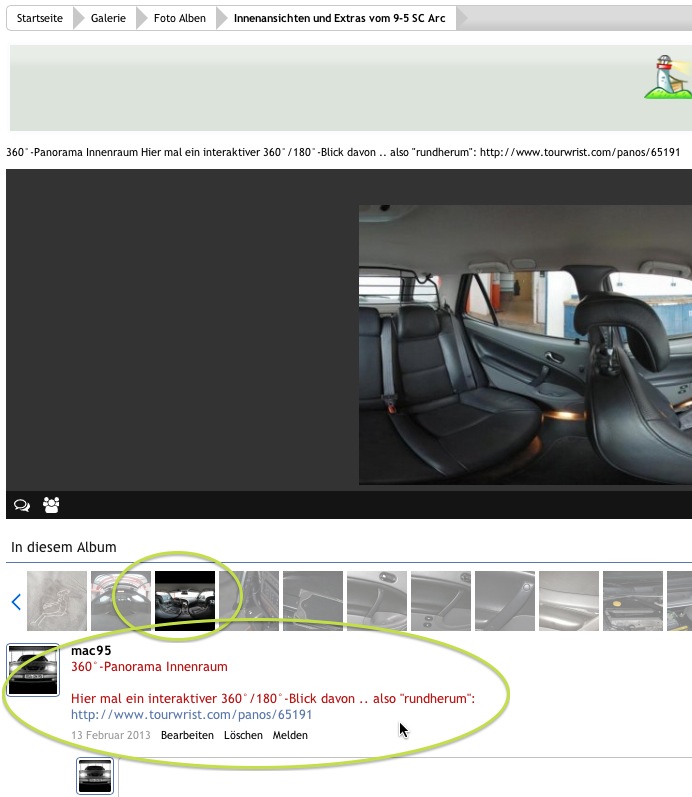Go to previous album thumbnails with left chevron
The height and width of the screenshot is (797, 692).
point(16,602)
